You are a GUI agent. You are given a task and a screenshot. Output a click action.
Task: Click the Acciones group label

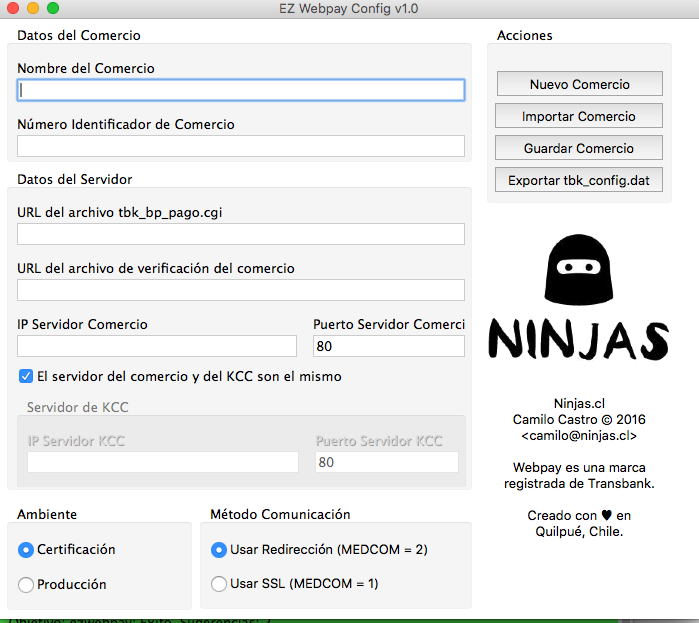click(525, 35)
